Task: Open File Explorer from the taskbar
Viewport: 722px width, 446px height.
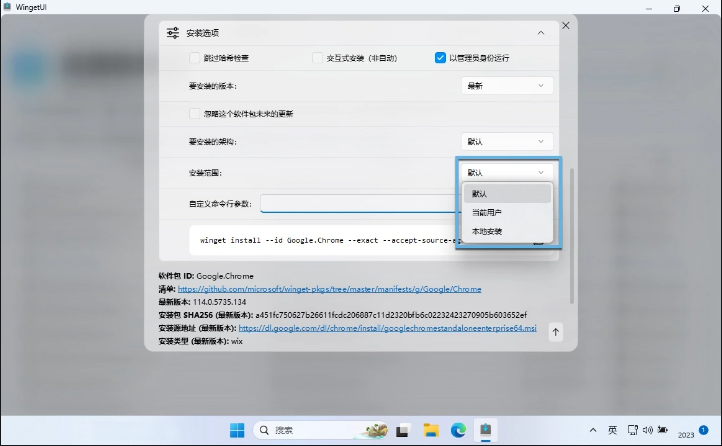Action: pyautogui.click(x=431, y=430)
